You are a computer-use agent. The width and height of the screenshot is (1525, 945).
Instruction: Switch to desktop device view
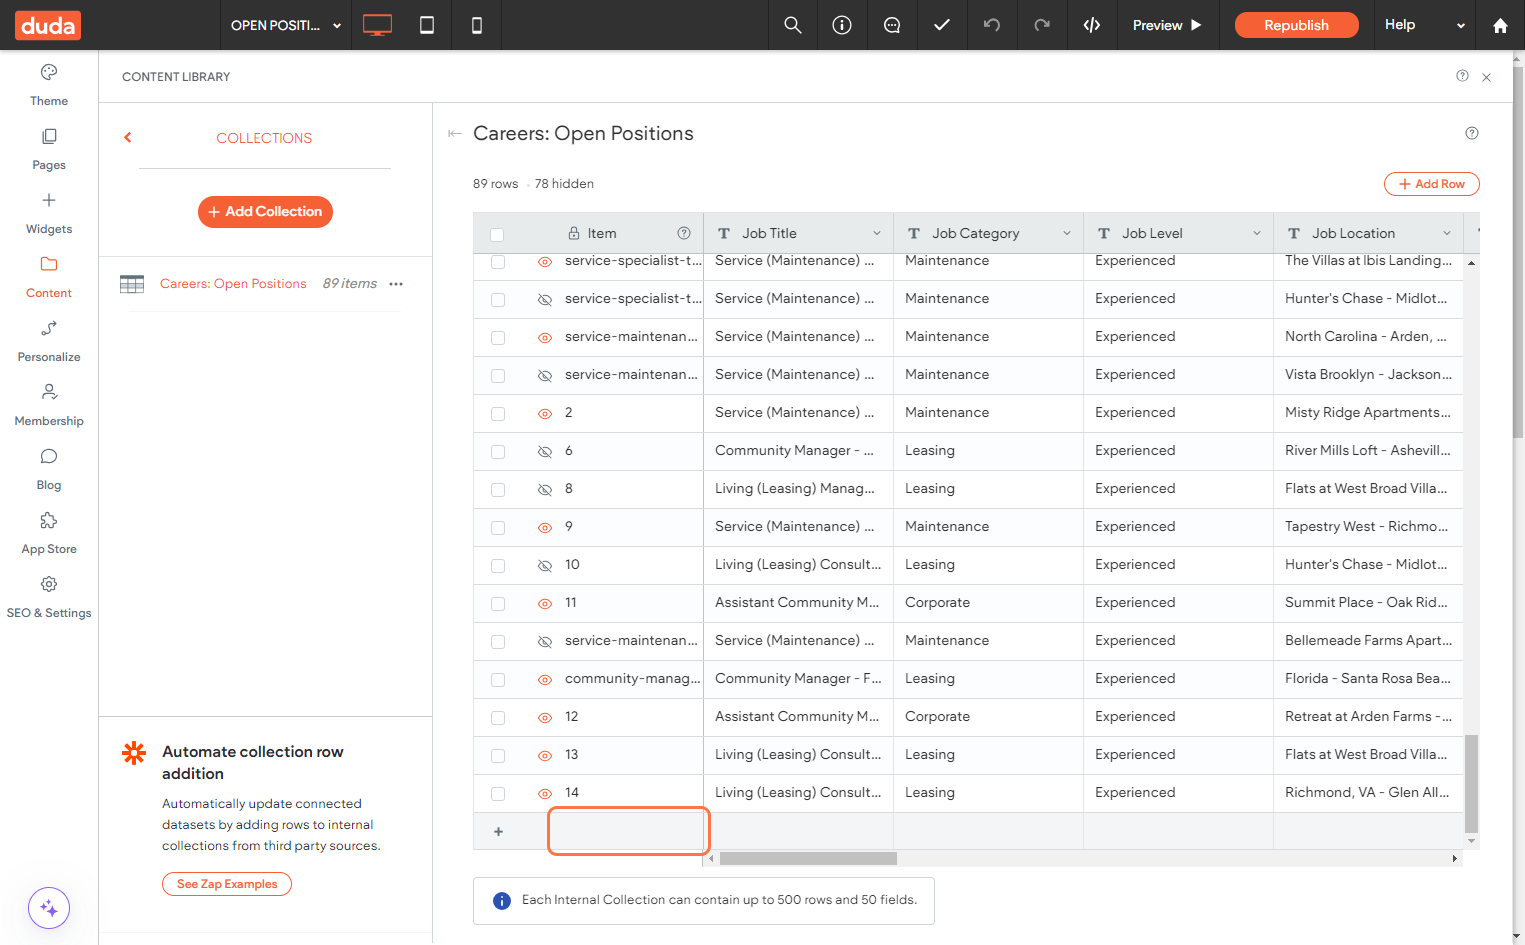[x=377, y=25]
